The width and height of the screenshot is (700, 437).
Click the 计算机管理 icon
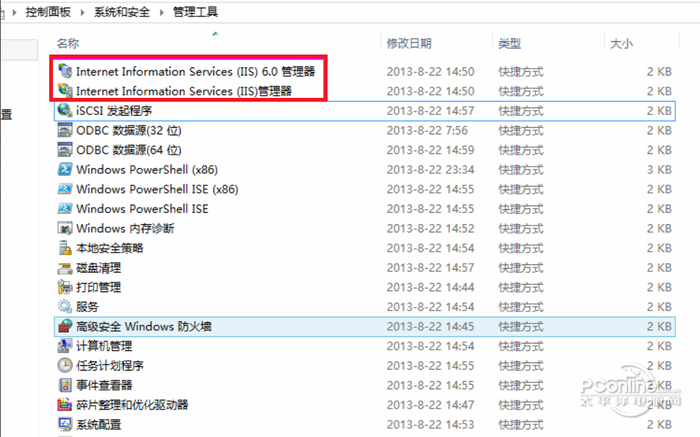65,346
